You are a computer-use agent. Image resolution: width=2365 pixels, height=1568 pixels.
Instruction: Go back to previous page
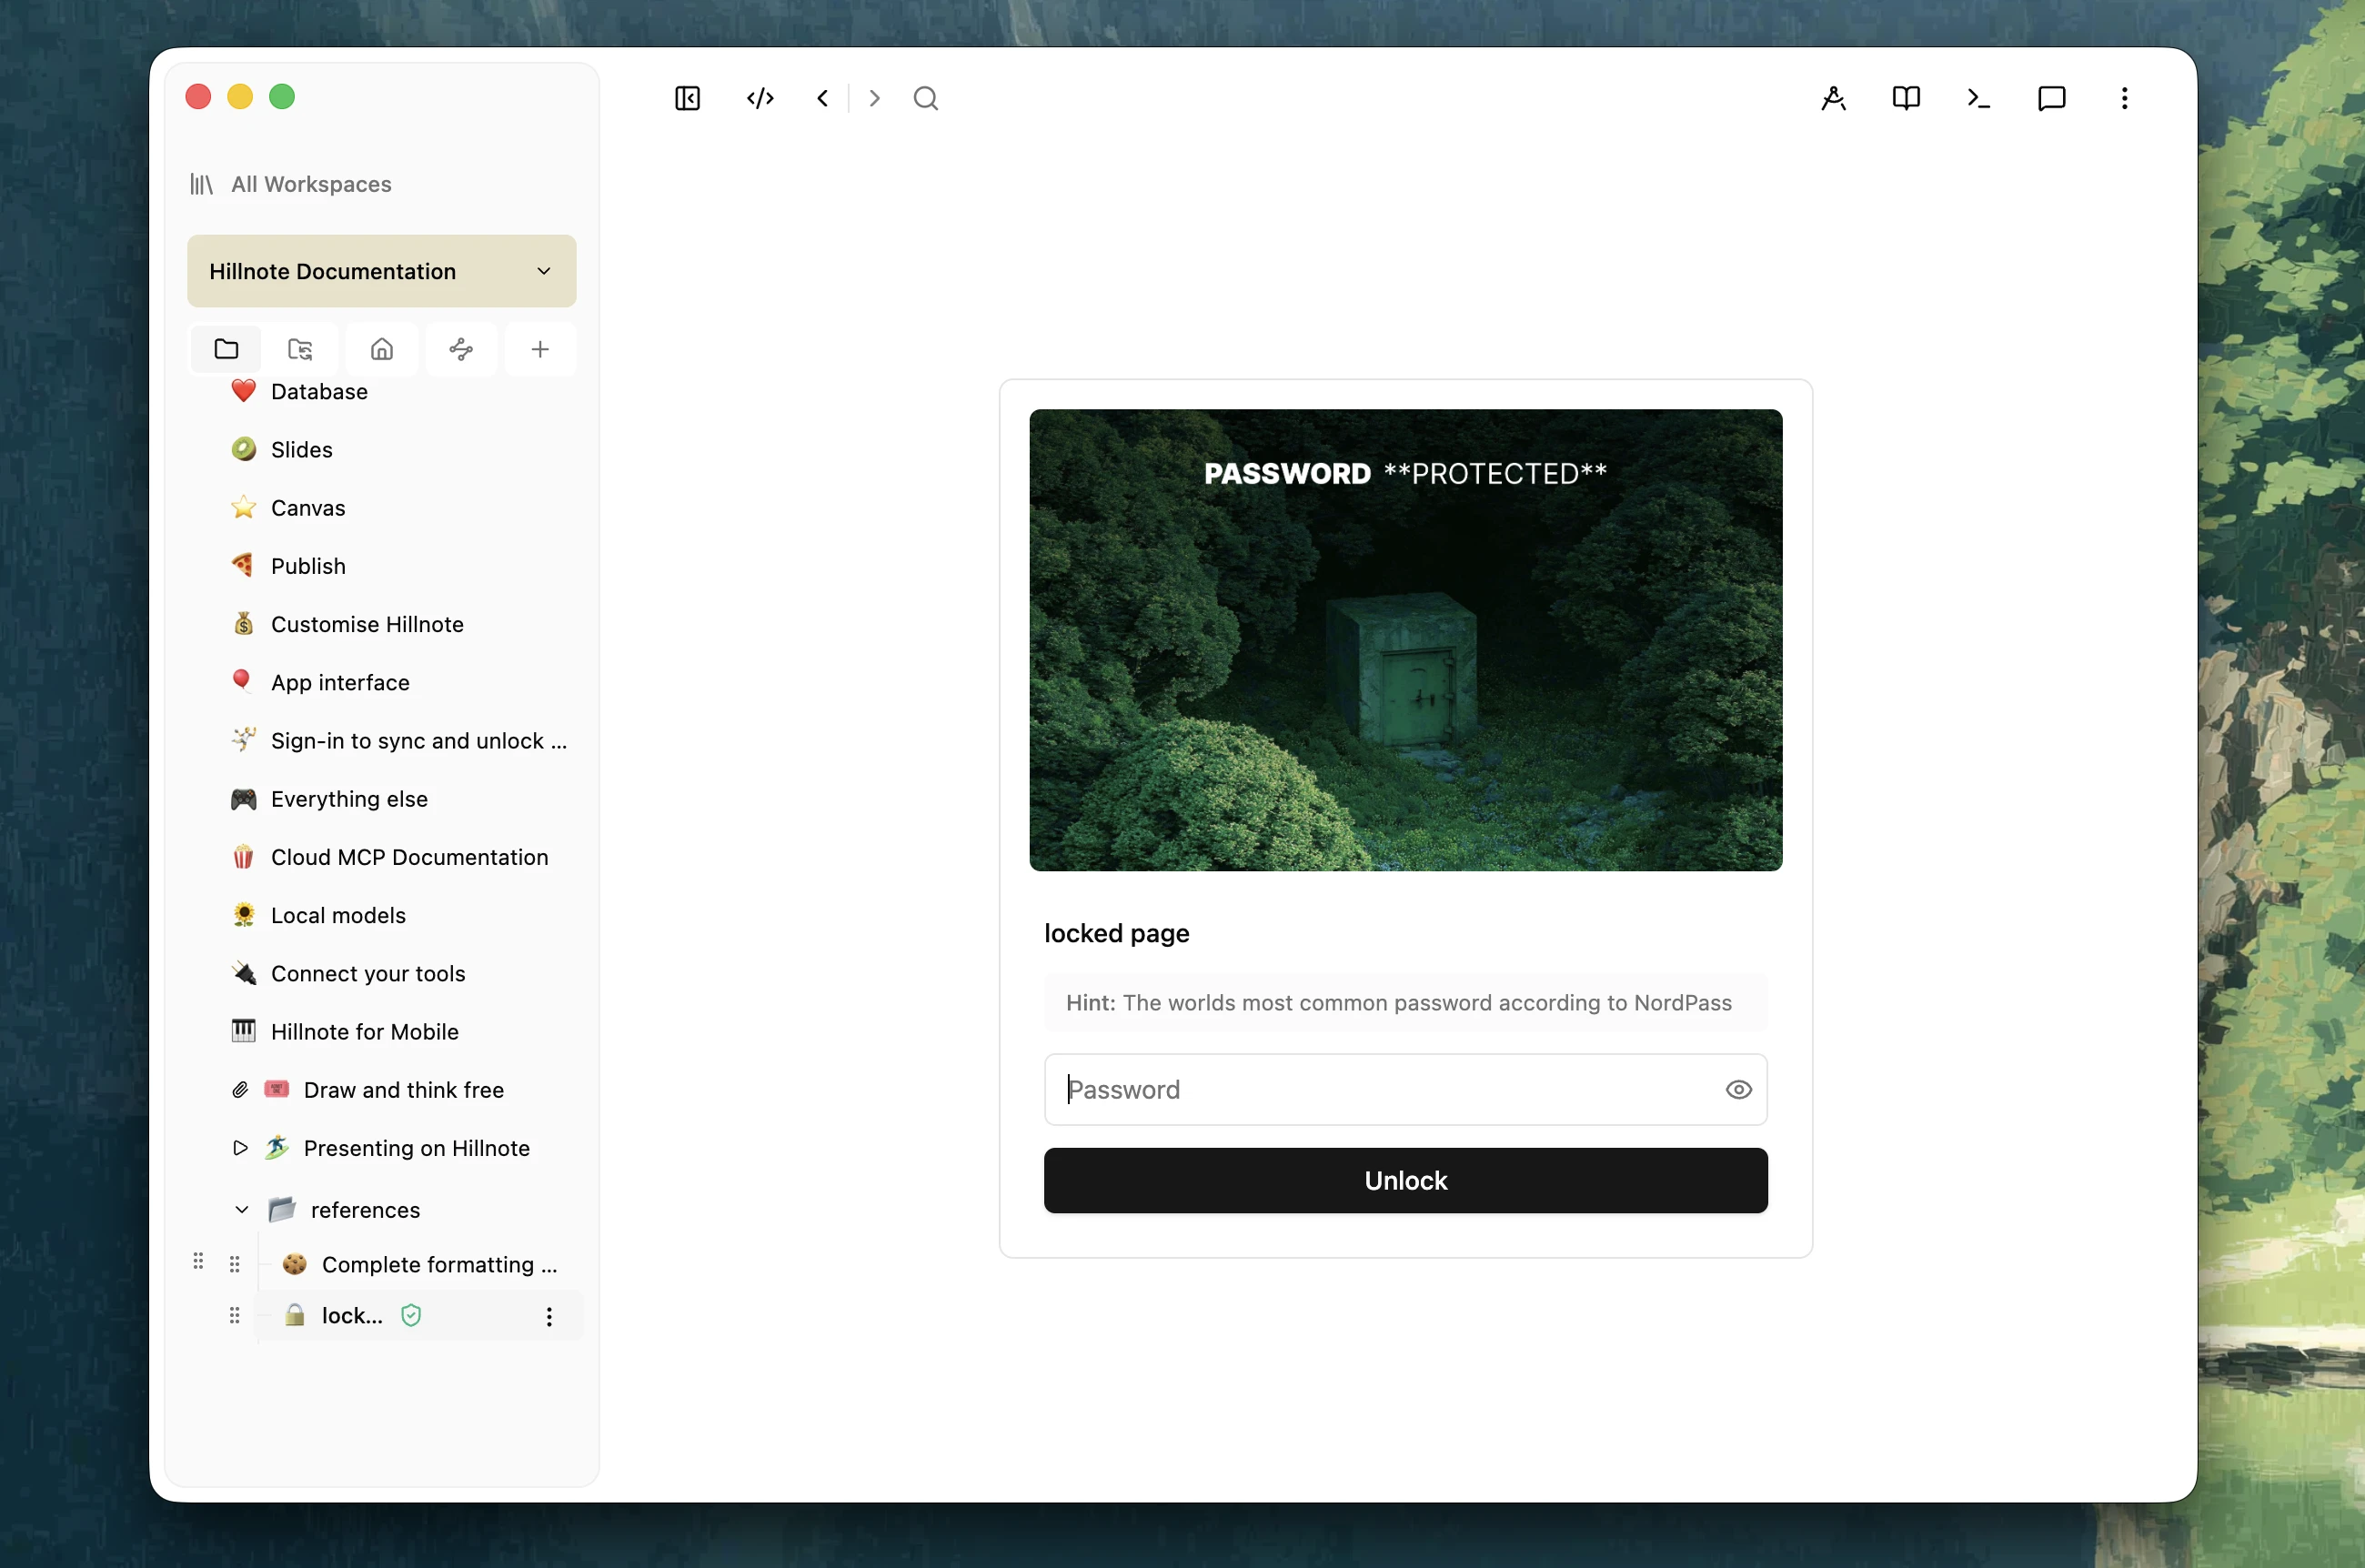[823, 98]
